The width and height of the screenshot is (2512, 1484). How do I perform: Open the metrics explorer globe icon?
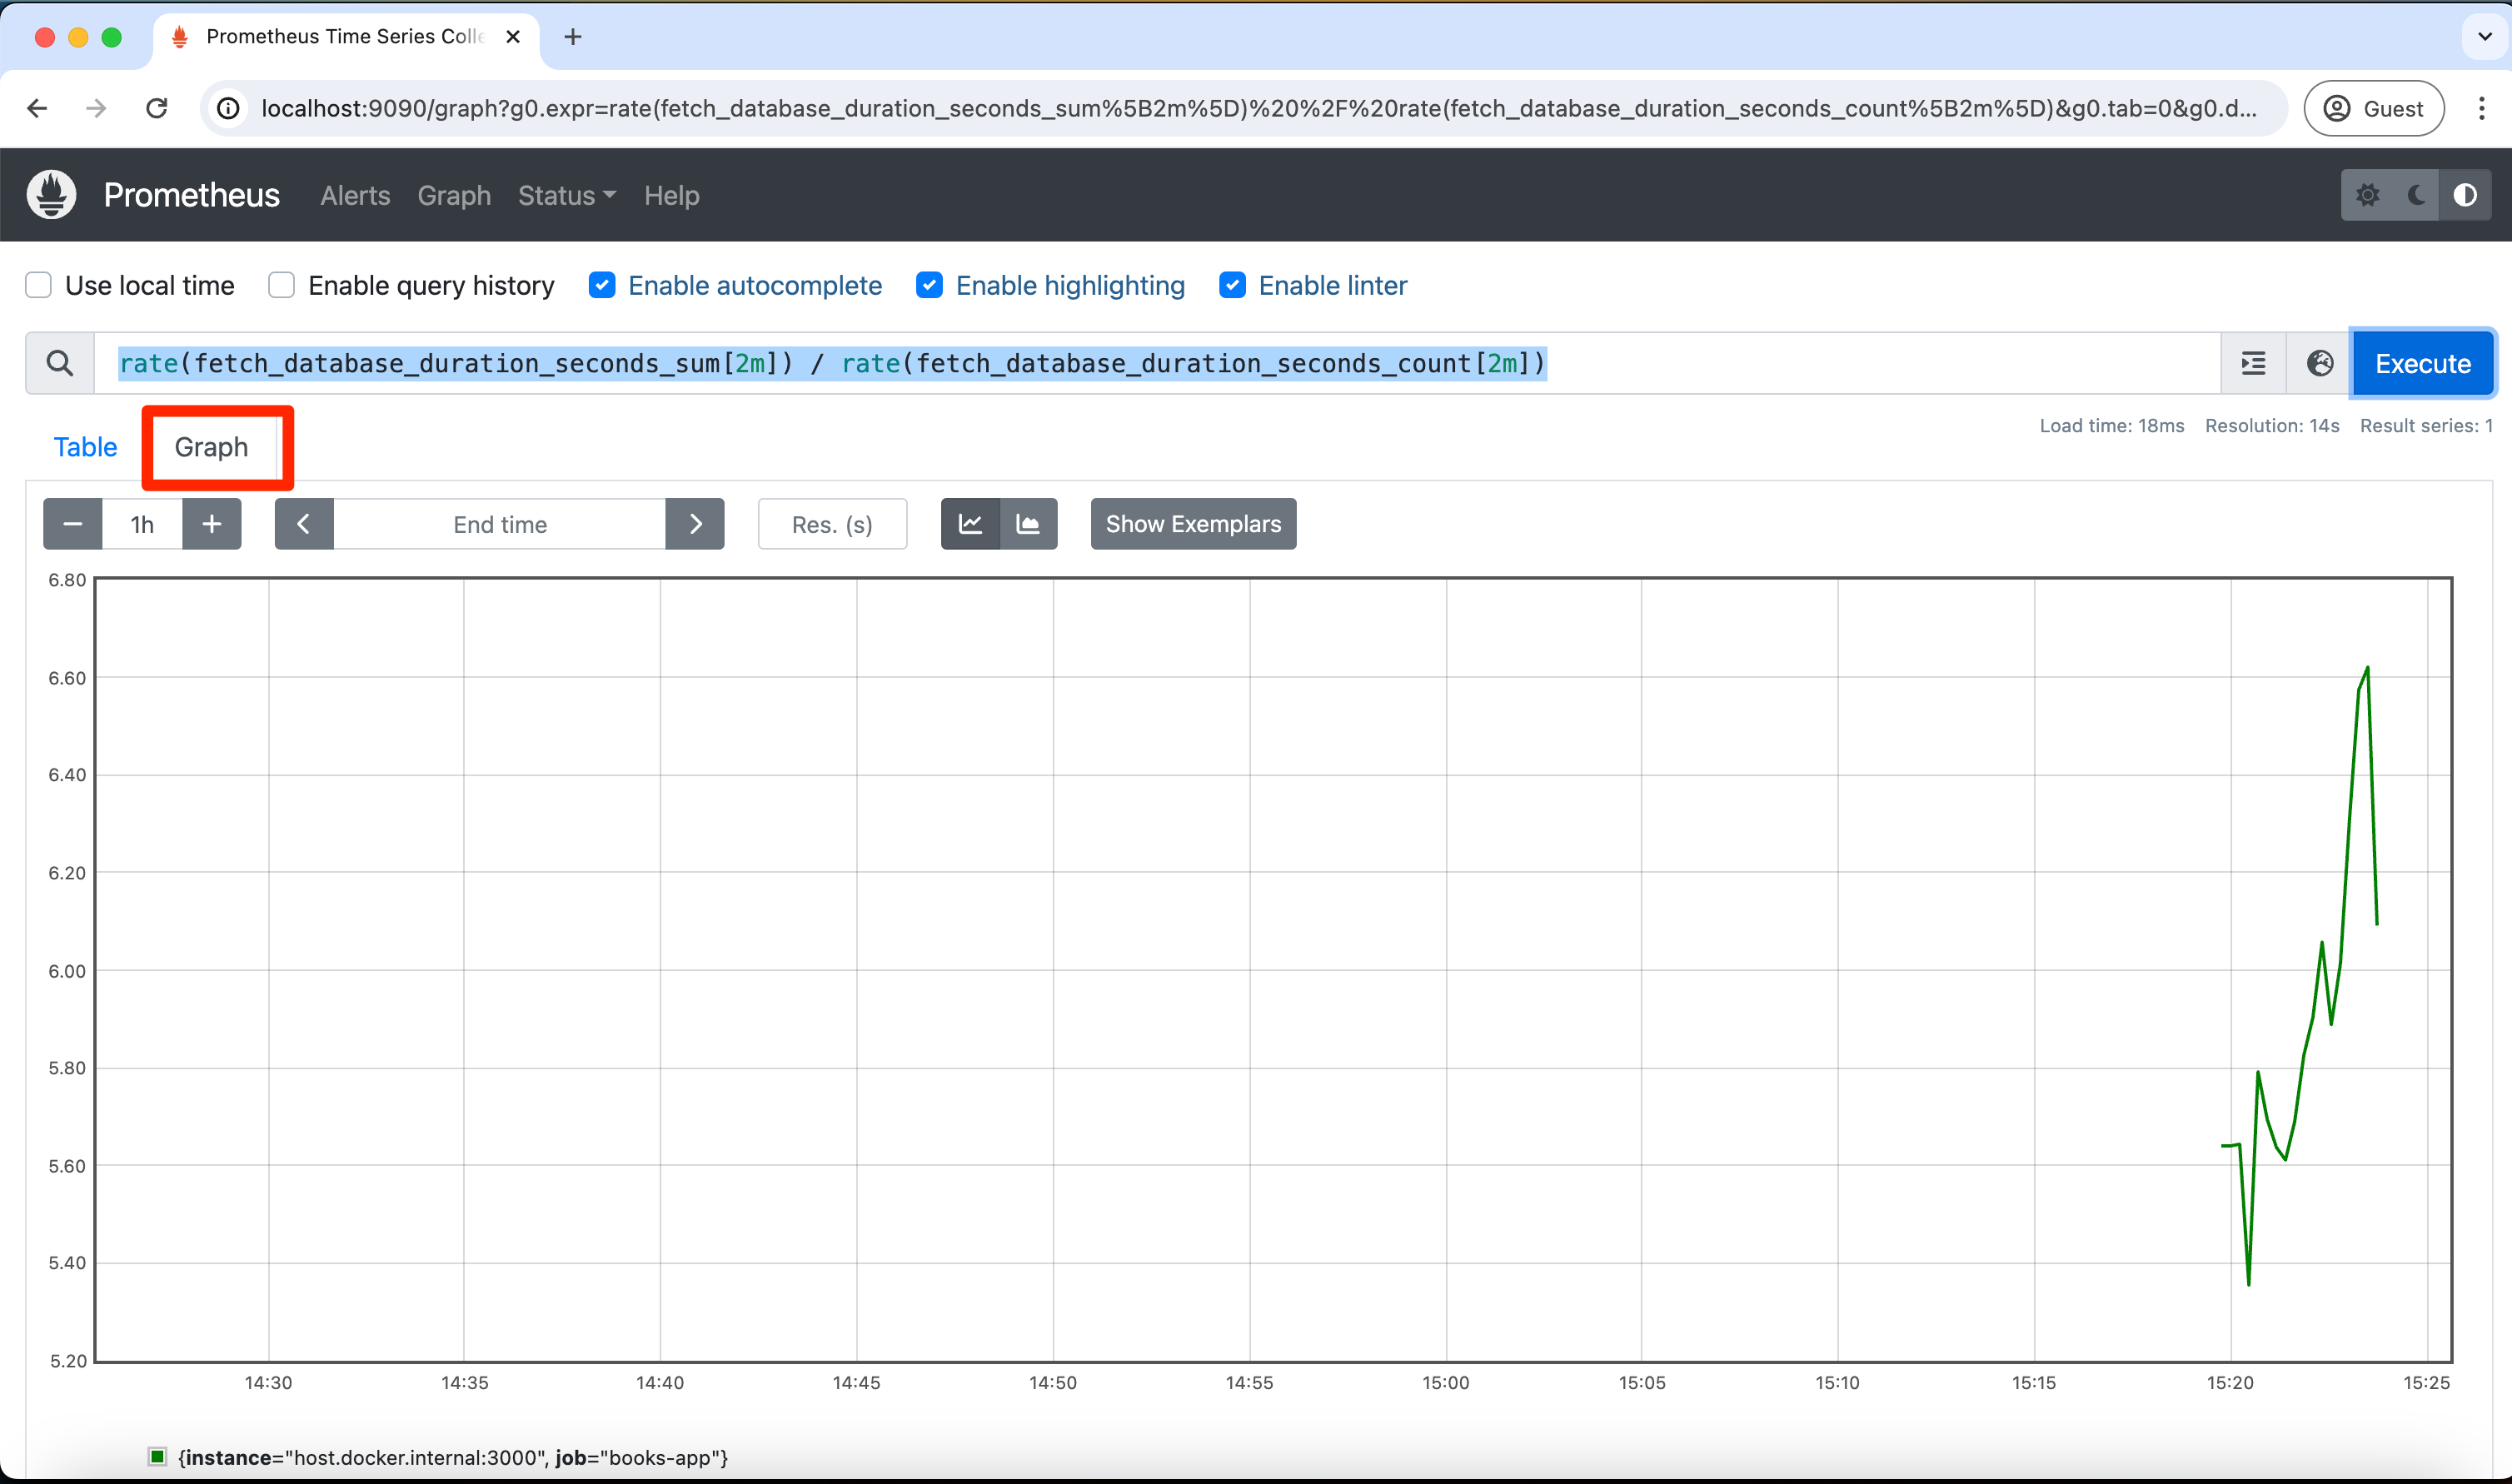click(2320, 363)
